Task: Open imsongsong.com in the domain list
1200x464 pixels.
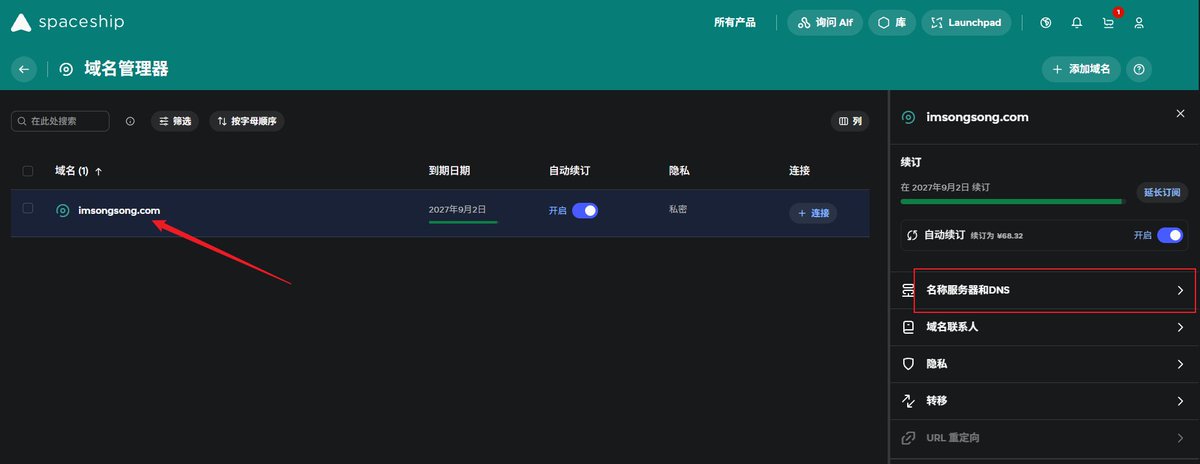Action: point(119,211)
